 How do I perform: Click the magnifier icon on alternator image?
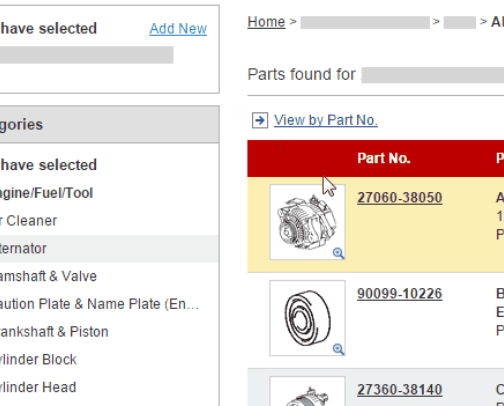point(338,253)
